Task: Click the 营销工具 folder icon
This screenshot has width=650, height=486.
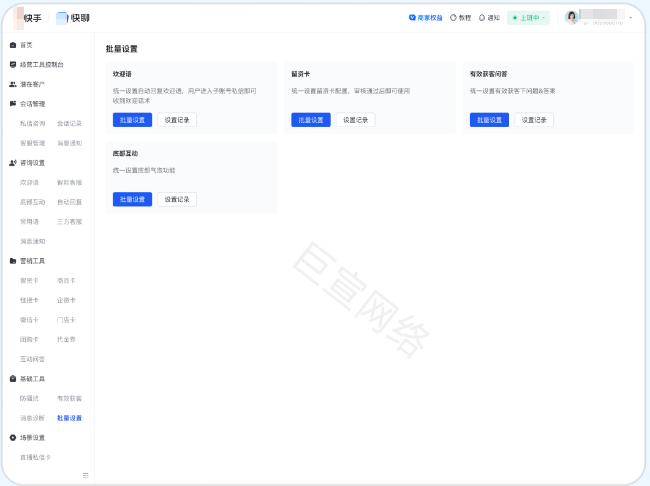Action: coord(13,261)
